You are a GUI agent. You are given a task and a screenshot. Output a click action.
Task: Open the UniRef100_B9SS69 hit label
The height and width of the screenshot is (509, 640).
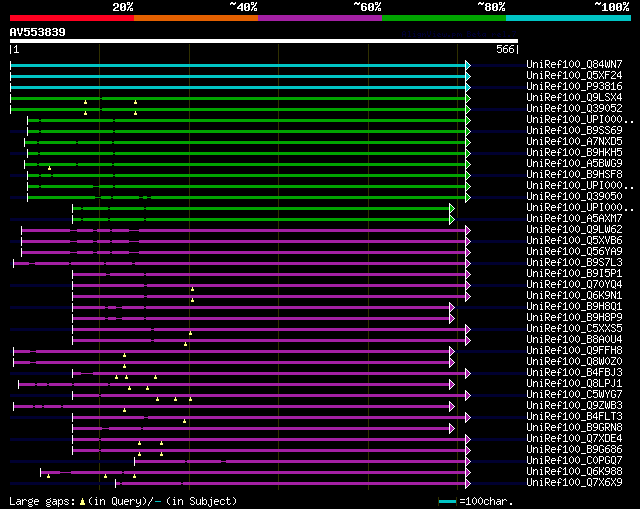coord(574,130)
